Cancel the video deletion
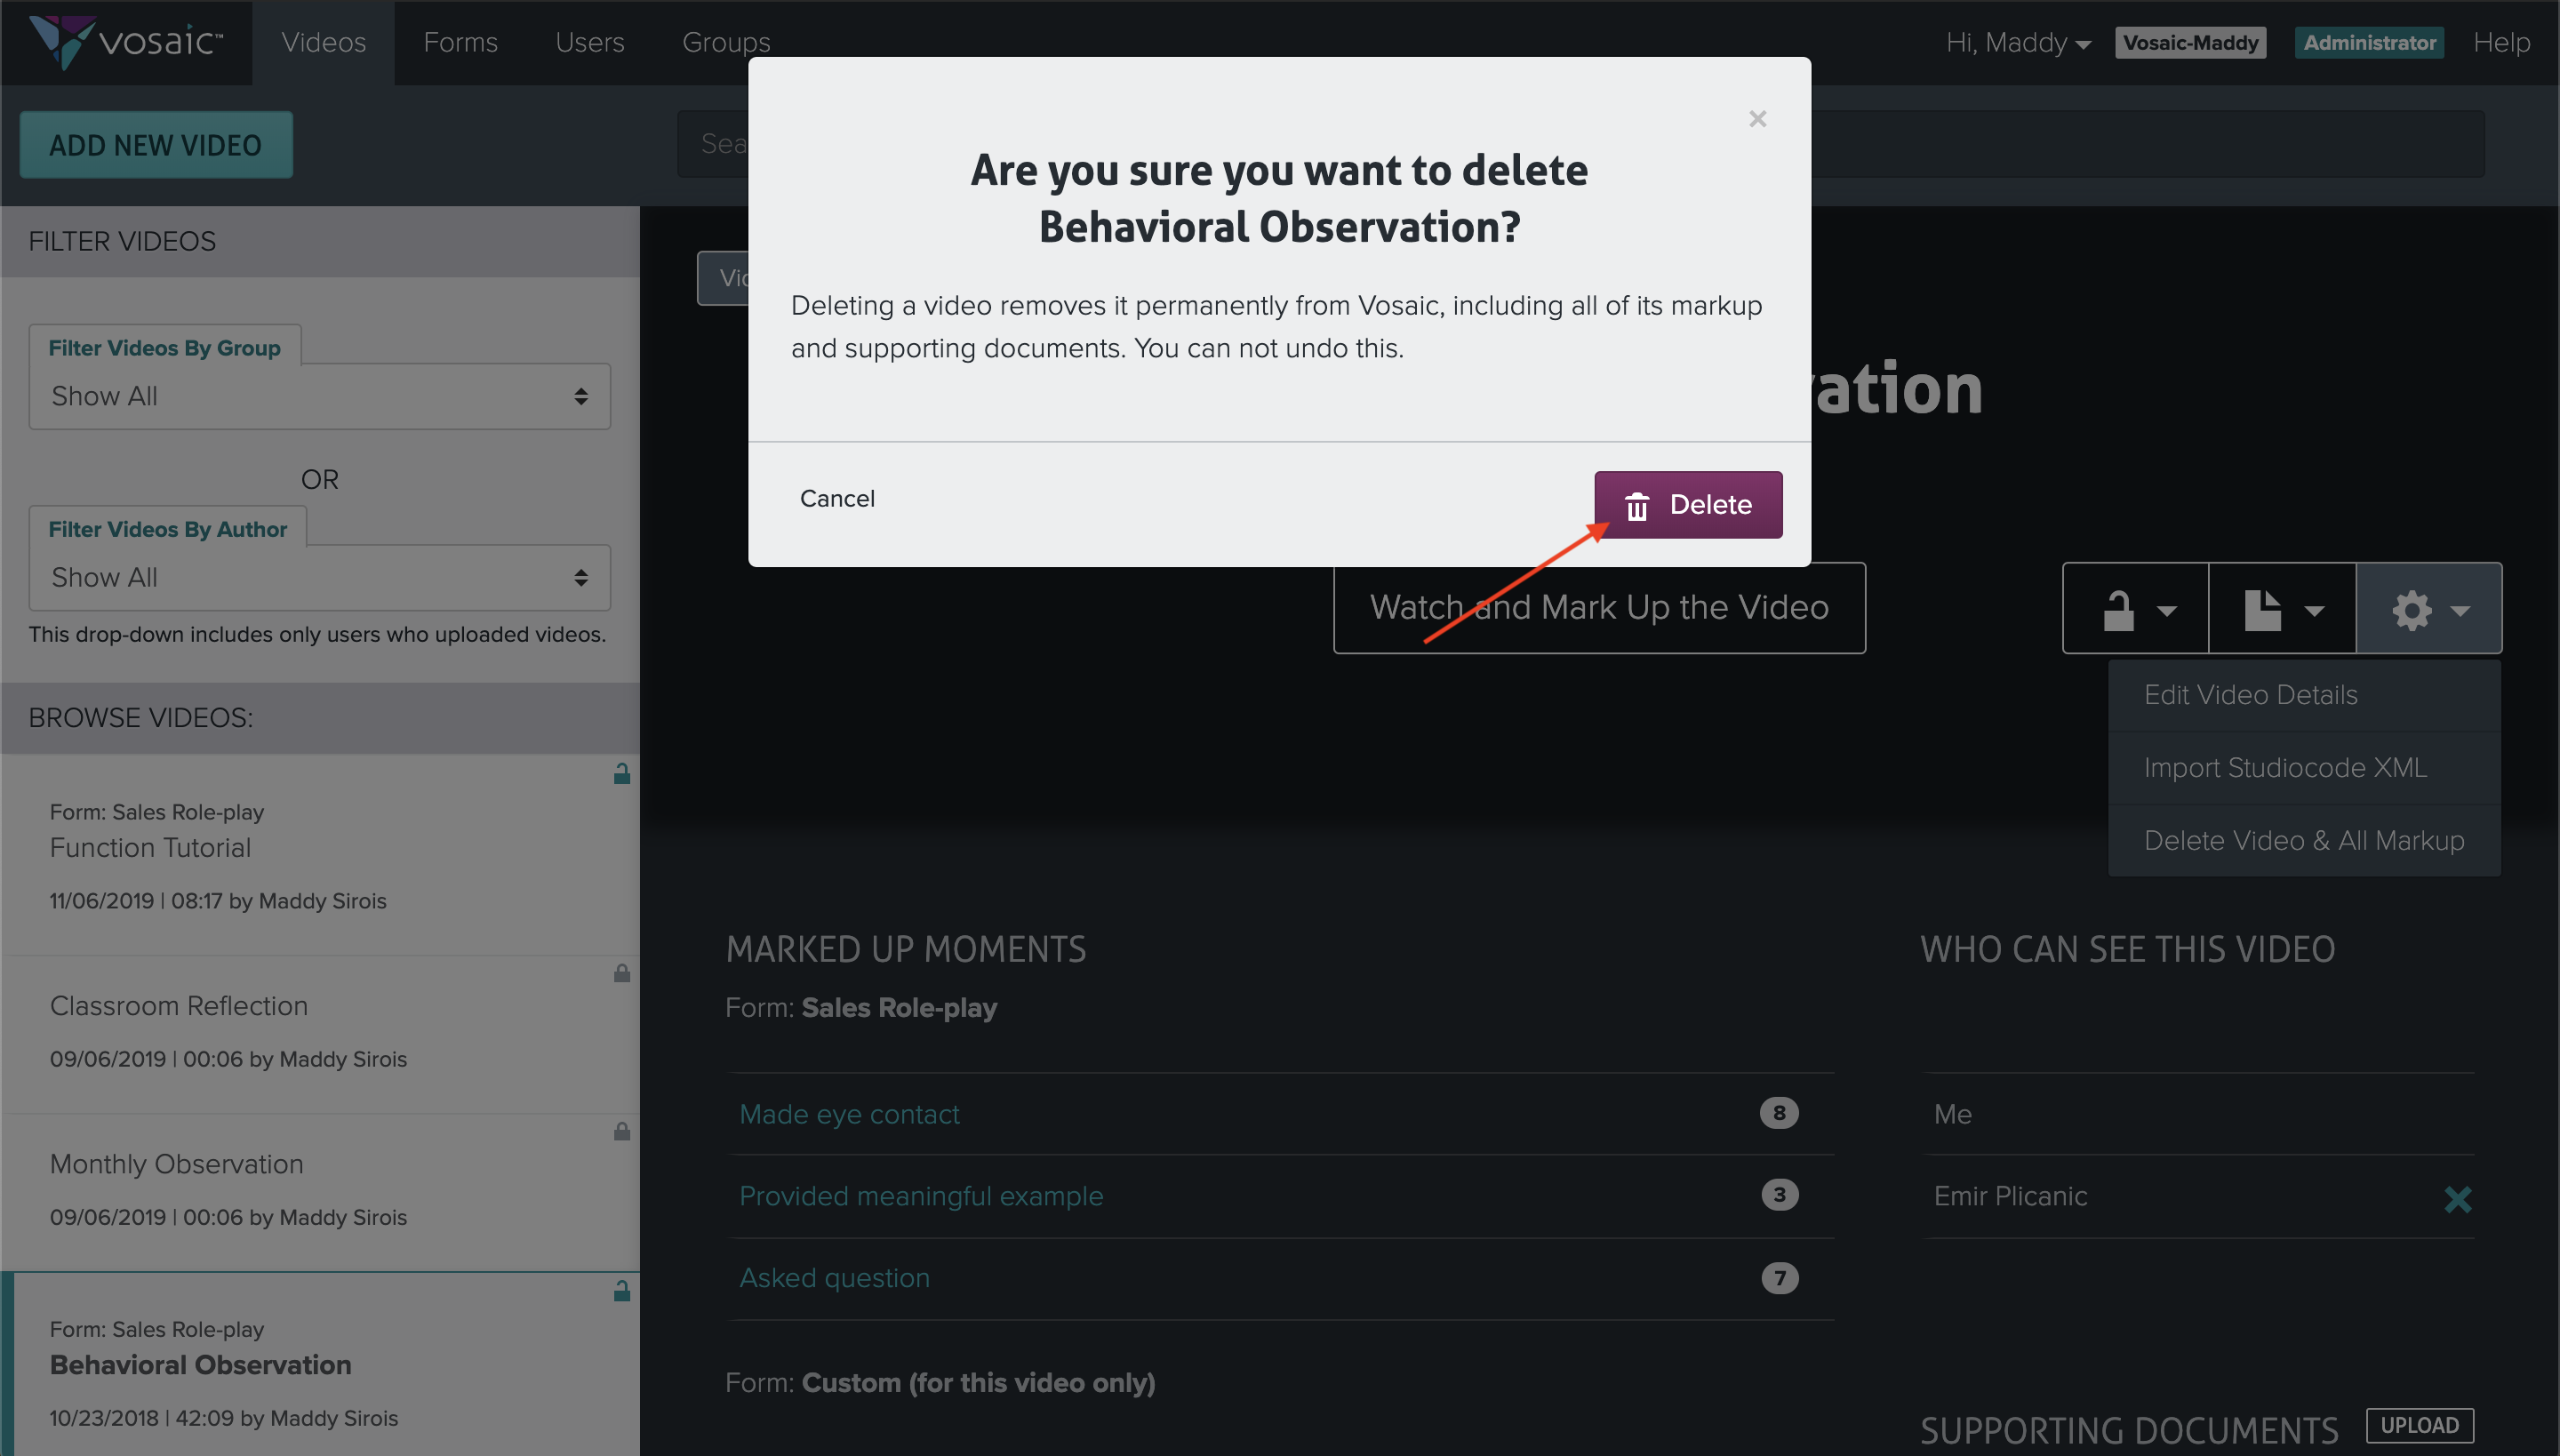Screen dimensions: 2560x1456 tap(837, 498)
